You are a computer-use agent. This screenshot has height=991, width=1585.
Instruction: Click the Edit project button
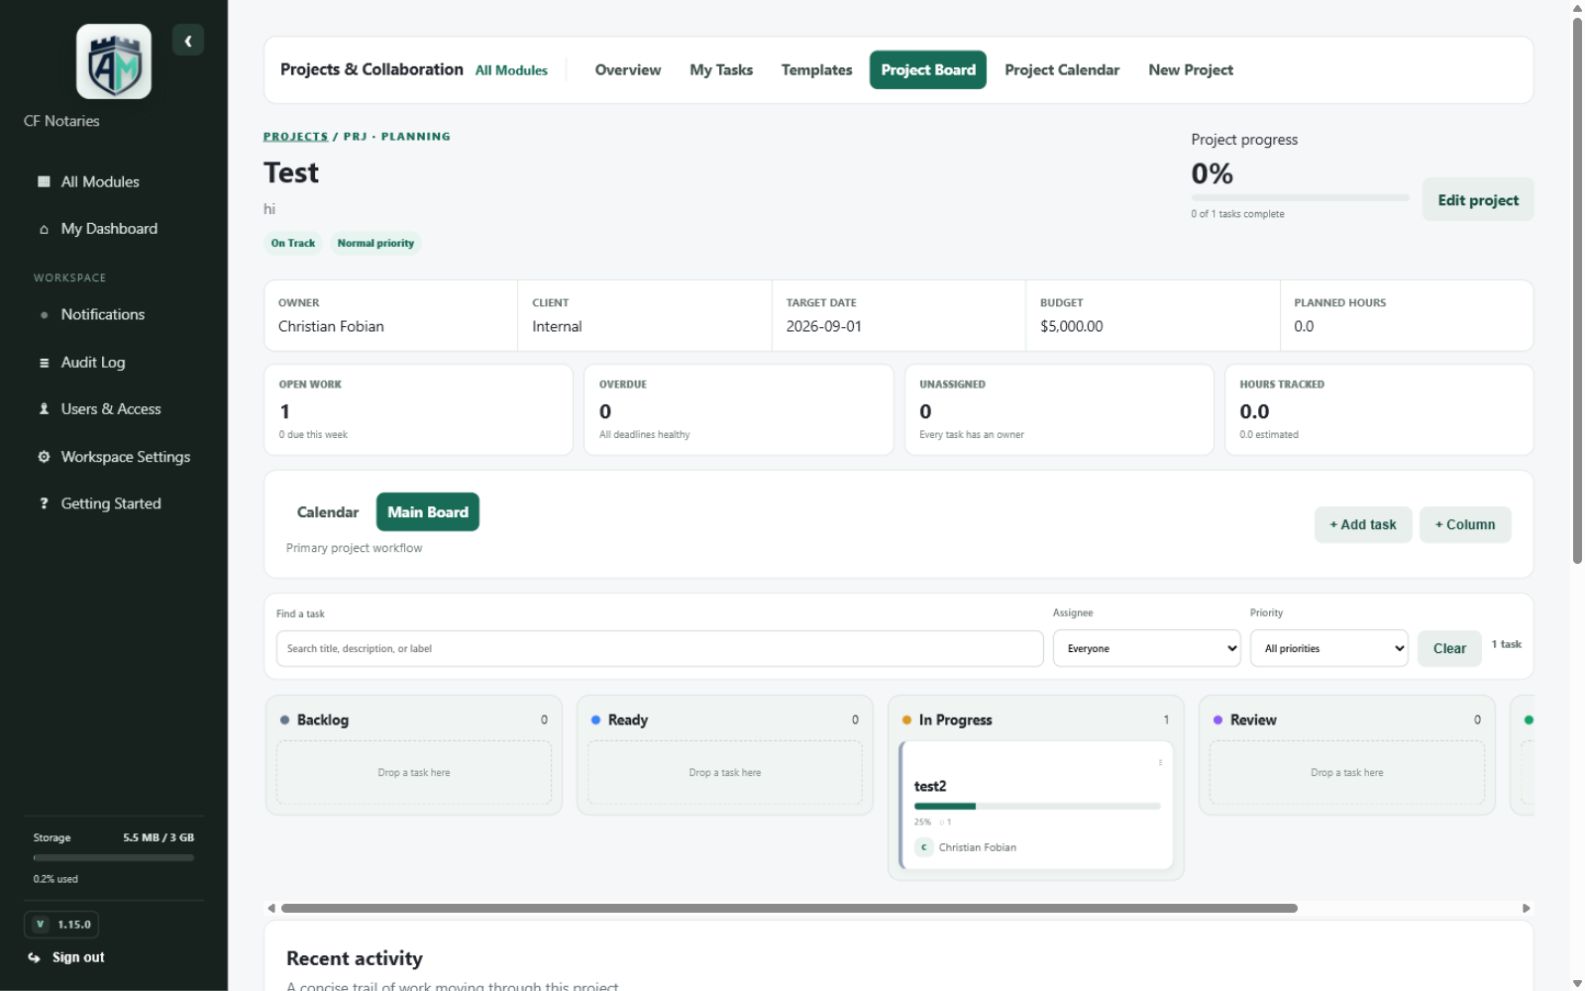pos(1478,200)
